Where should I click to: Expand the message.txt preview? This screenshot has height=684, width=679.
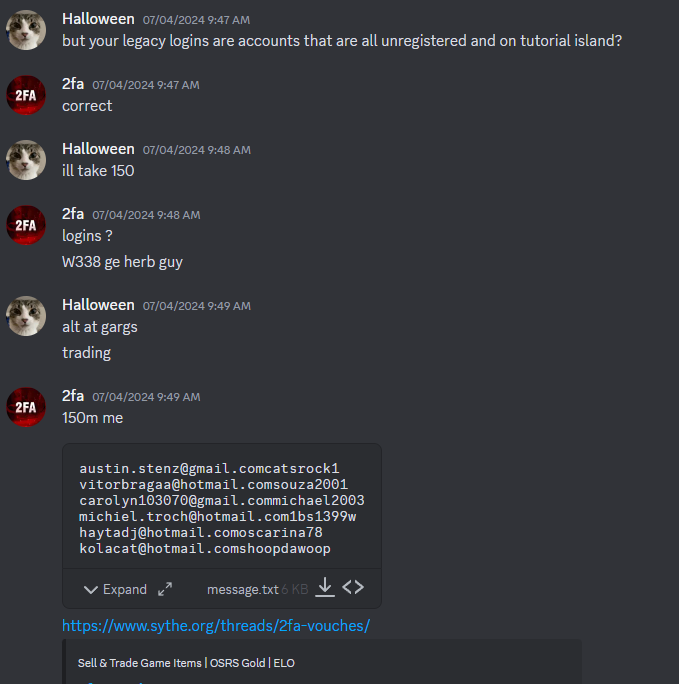[x=116, y=589]
